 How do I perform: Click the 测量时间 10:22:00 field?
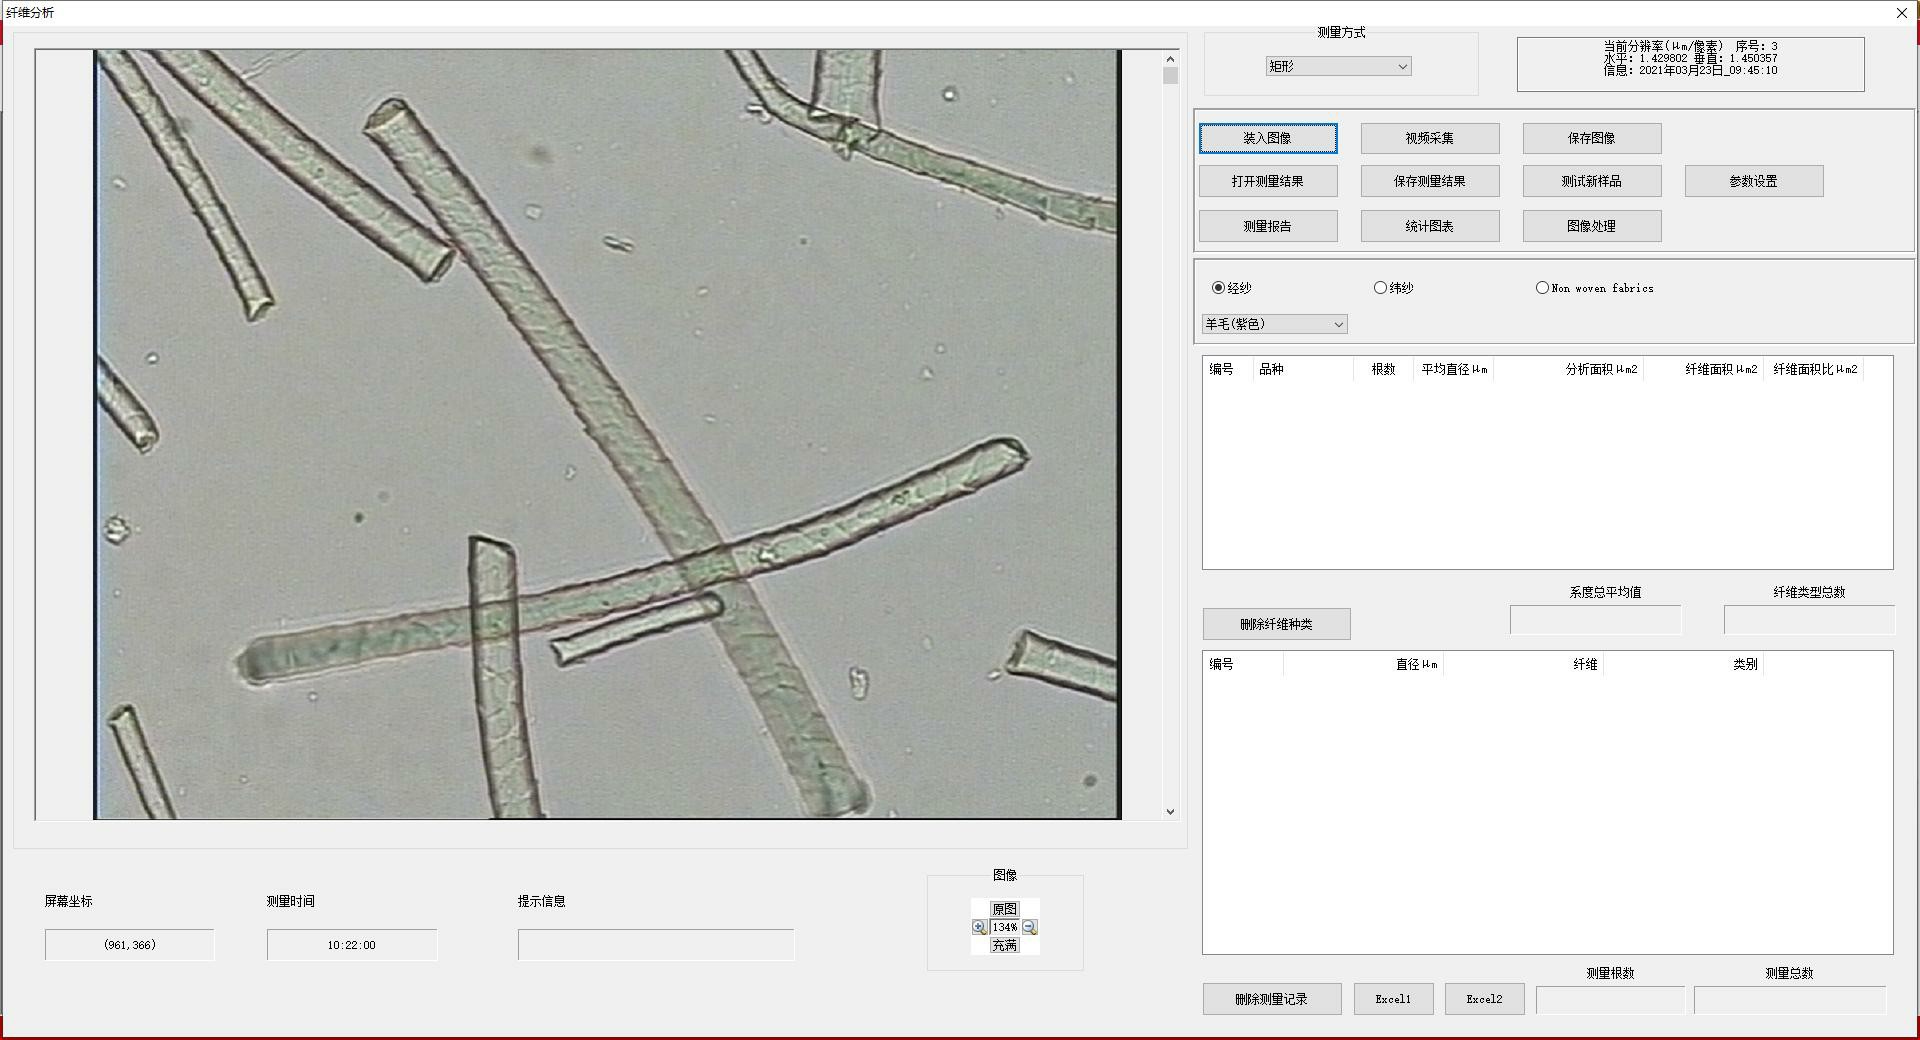(352, 945)
